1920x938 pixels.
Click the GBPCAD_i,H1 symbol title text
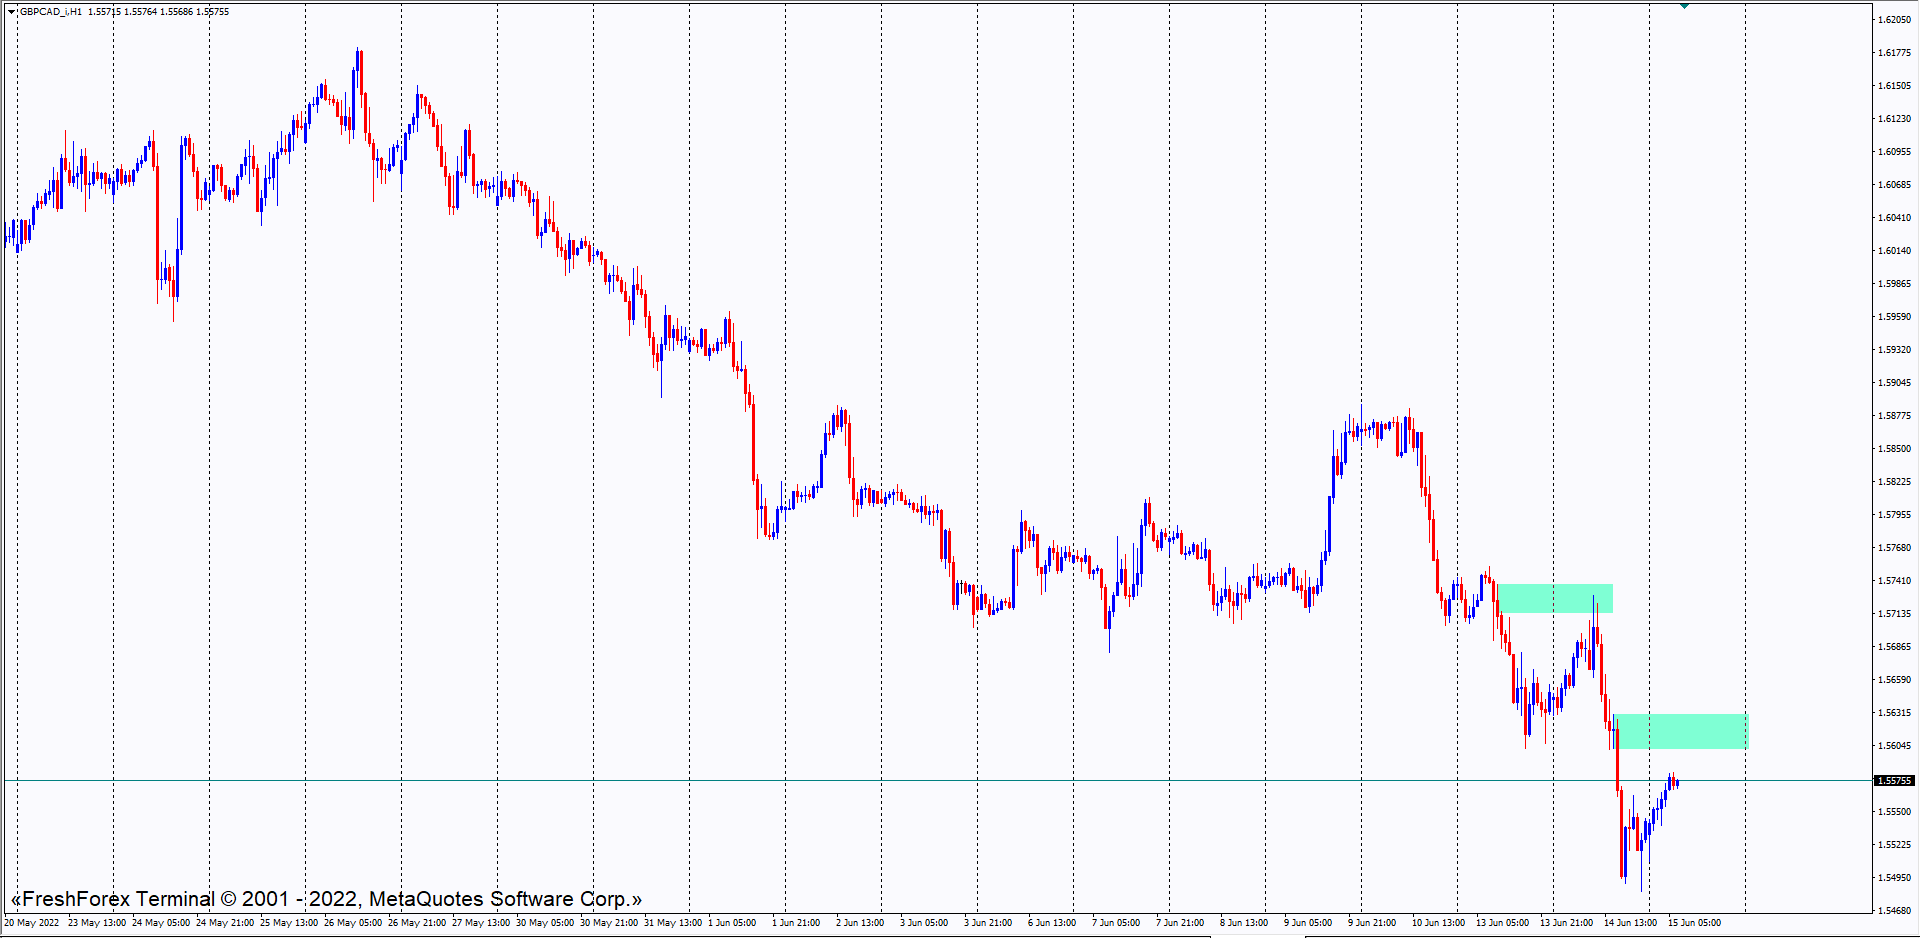[51, 12]
